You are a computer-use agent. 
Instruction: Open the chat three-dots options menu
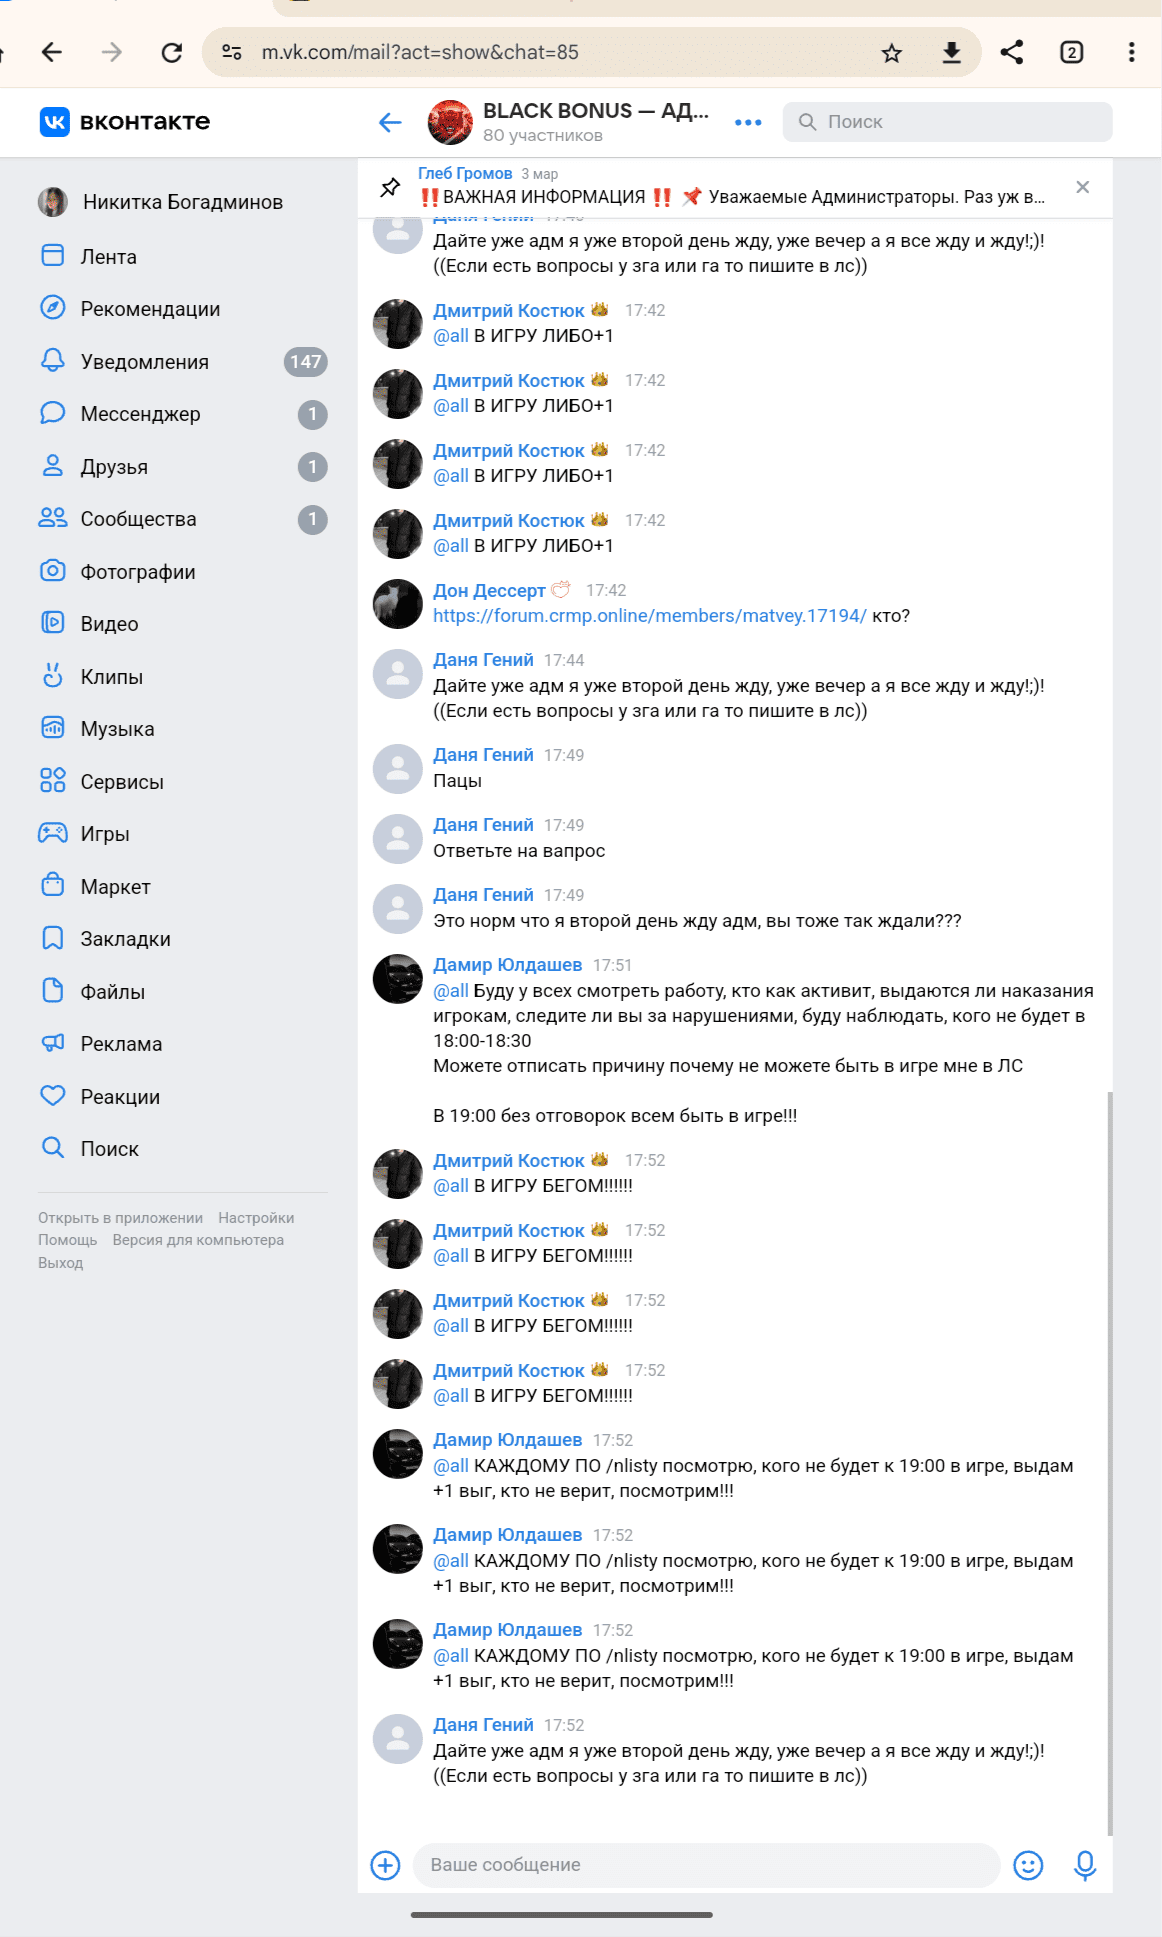(748, 122)
